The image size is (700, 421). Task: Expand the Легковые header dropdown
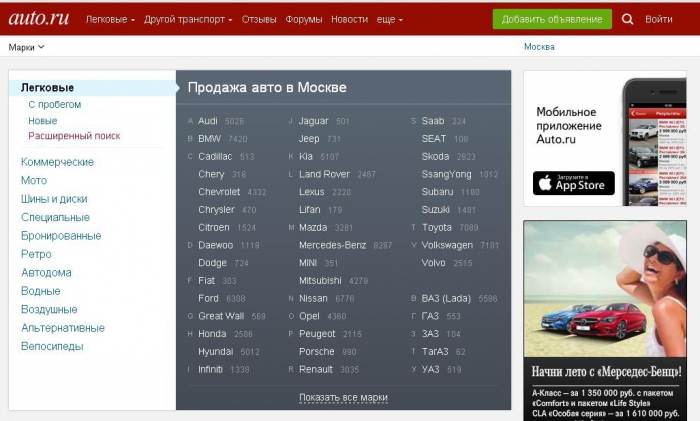[110, 20]
